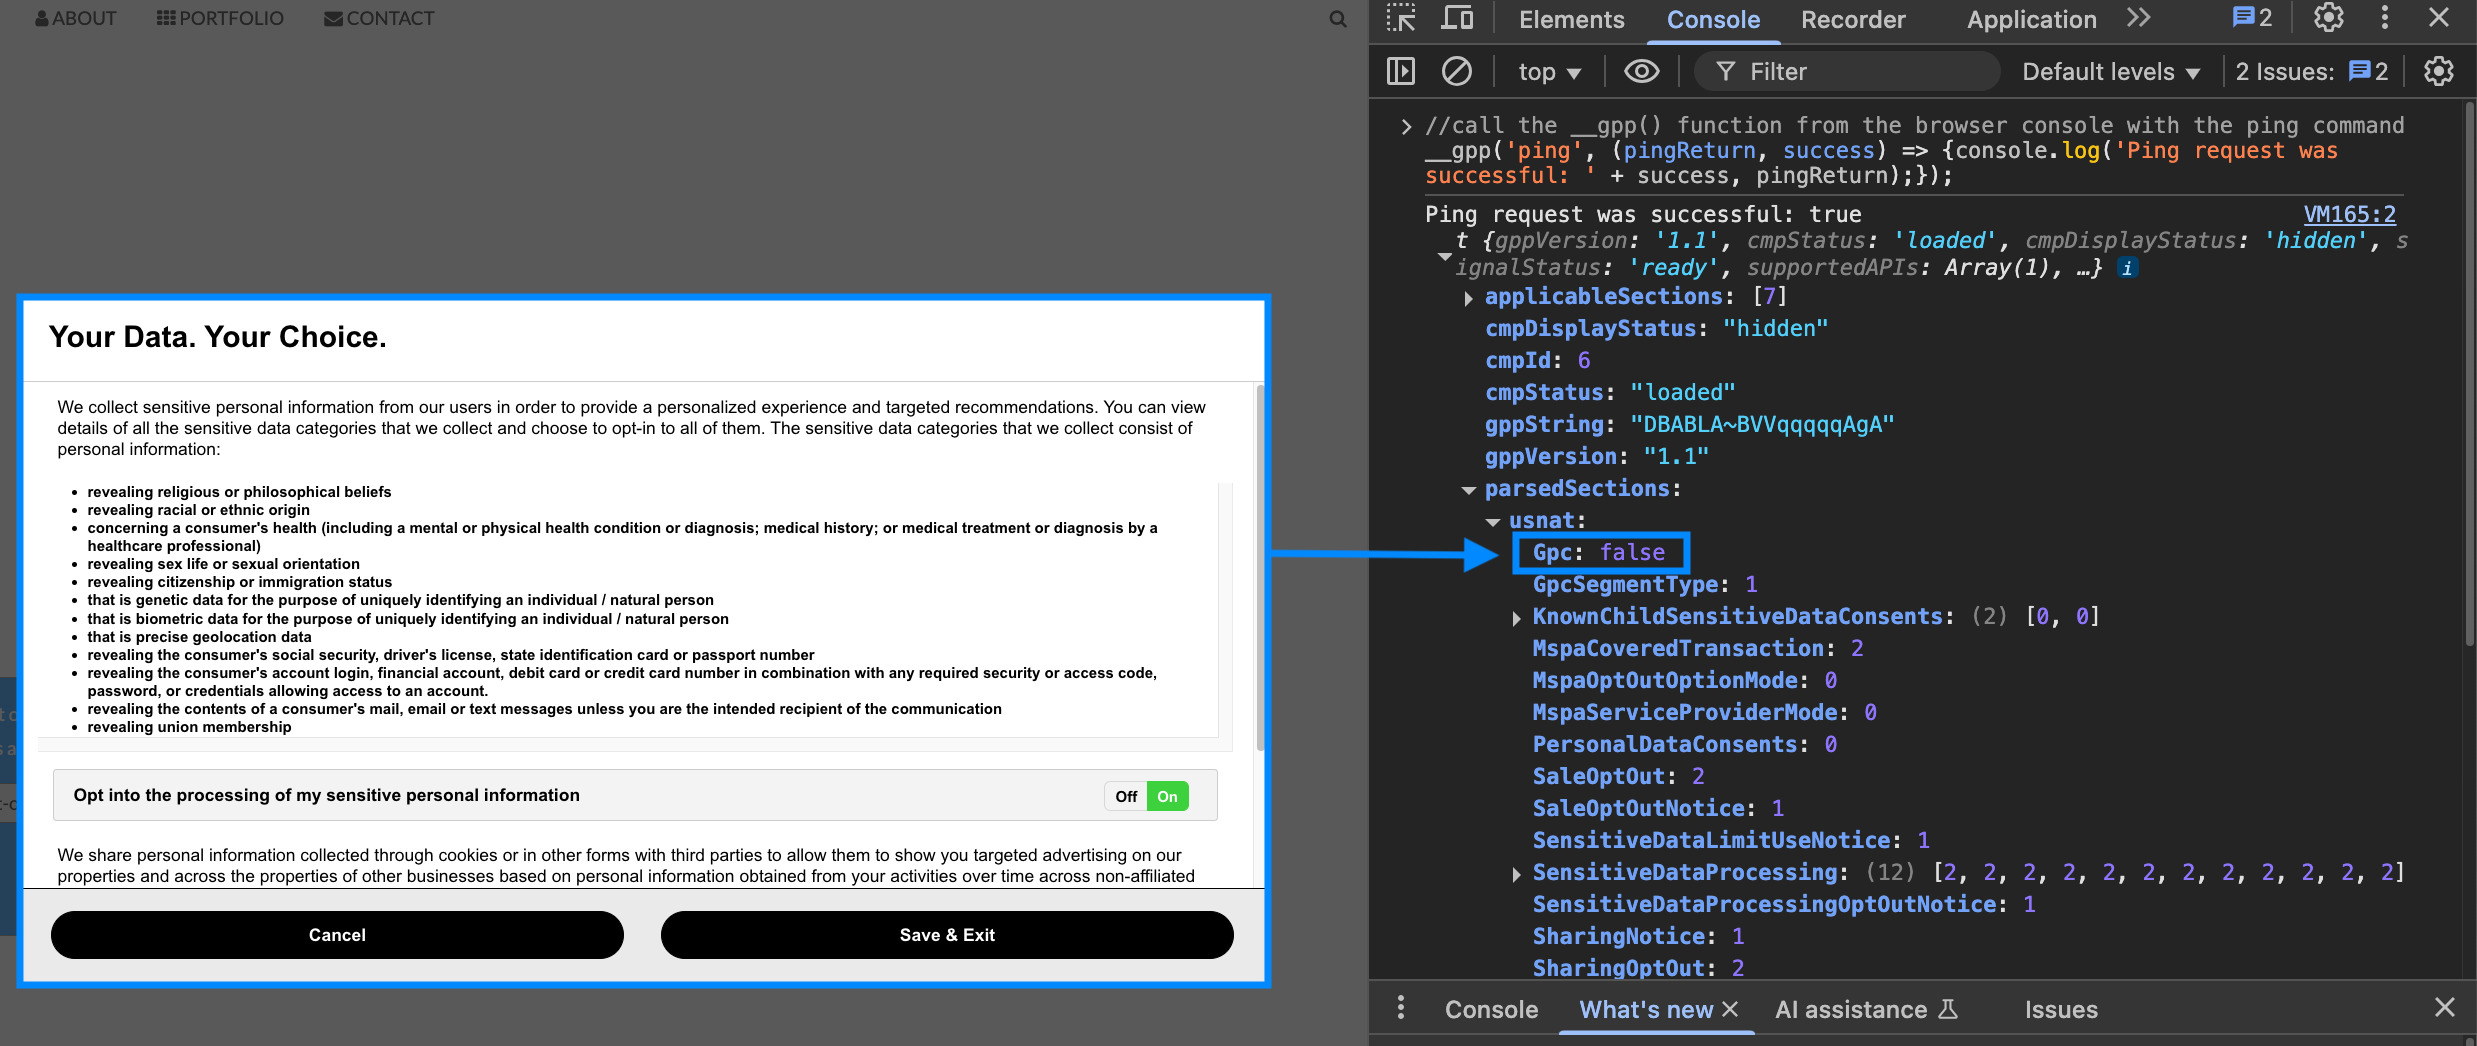
Task: Click the cmpDisplayStatus: "hidden" property
Action: point(1656,329)
